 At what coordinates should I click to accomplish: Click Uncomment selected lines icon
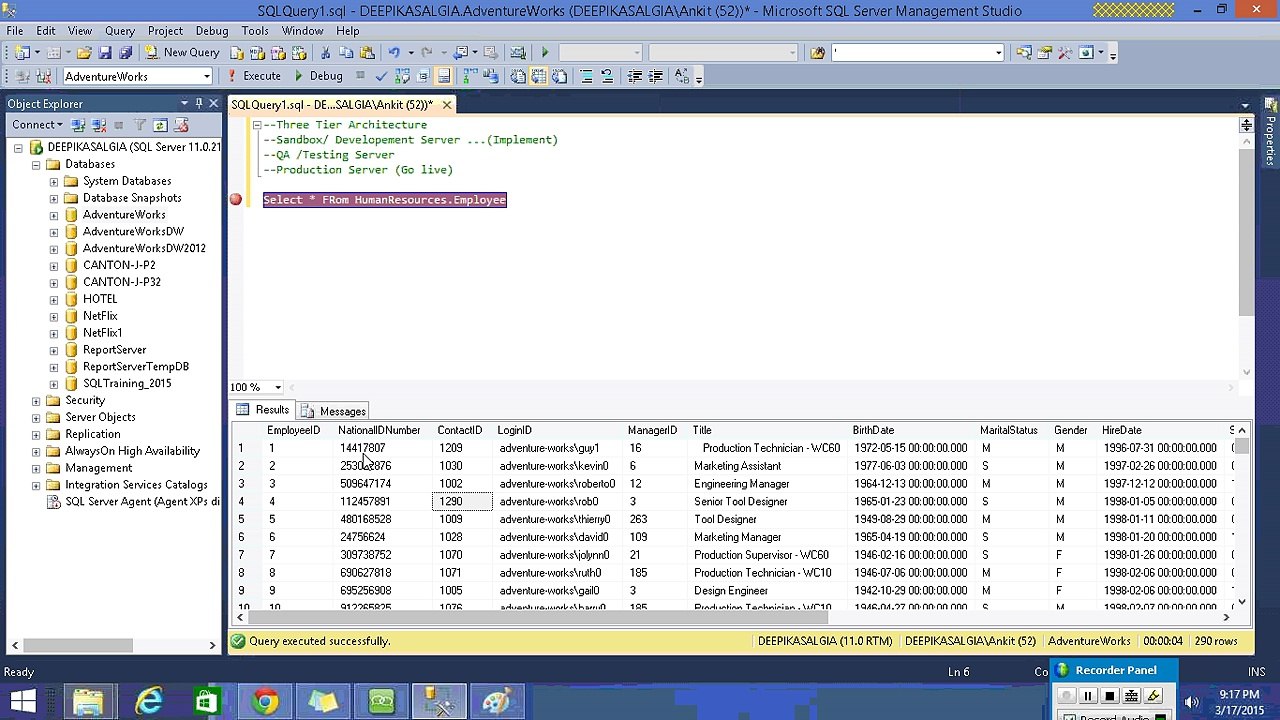pyautogui.click(x=607, y=76)
